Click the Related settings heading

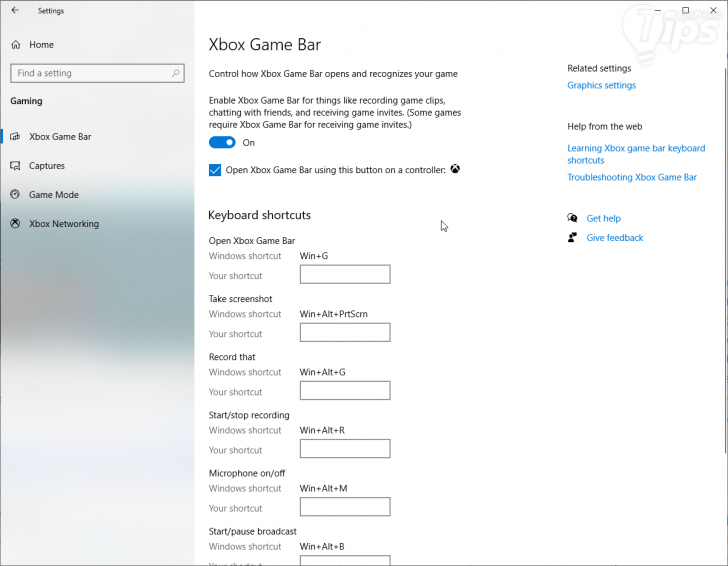[599, 68]
